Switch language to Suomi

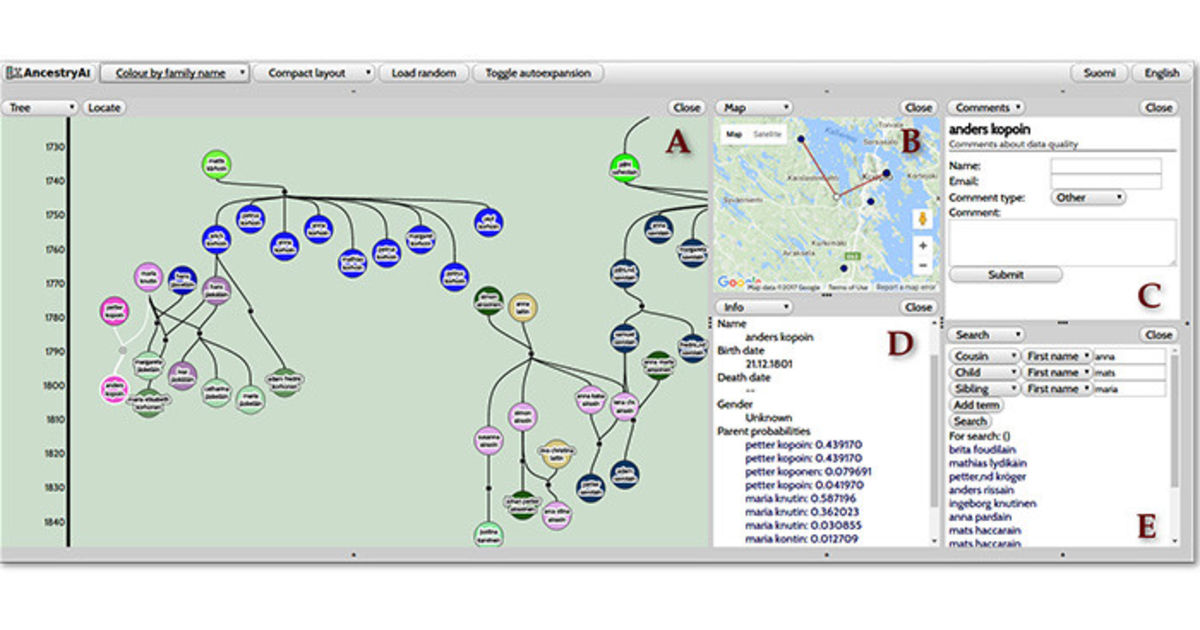point(1100,73)
